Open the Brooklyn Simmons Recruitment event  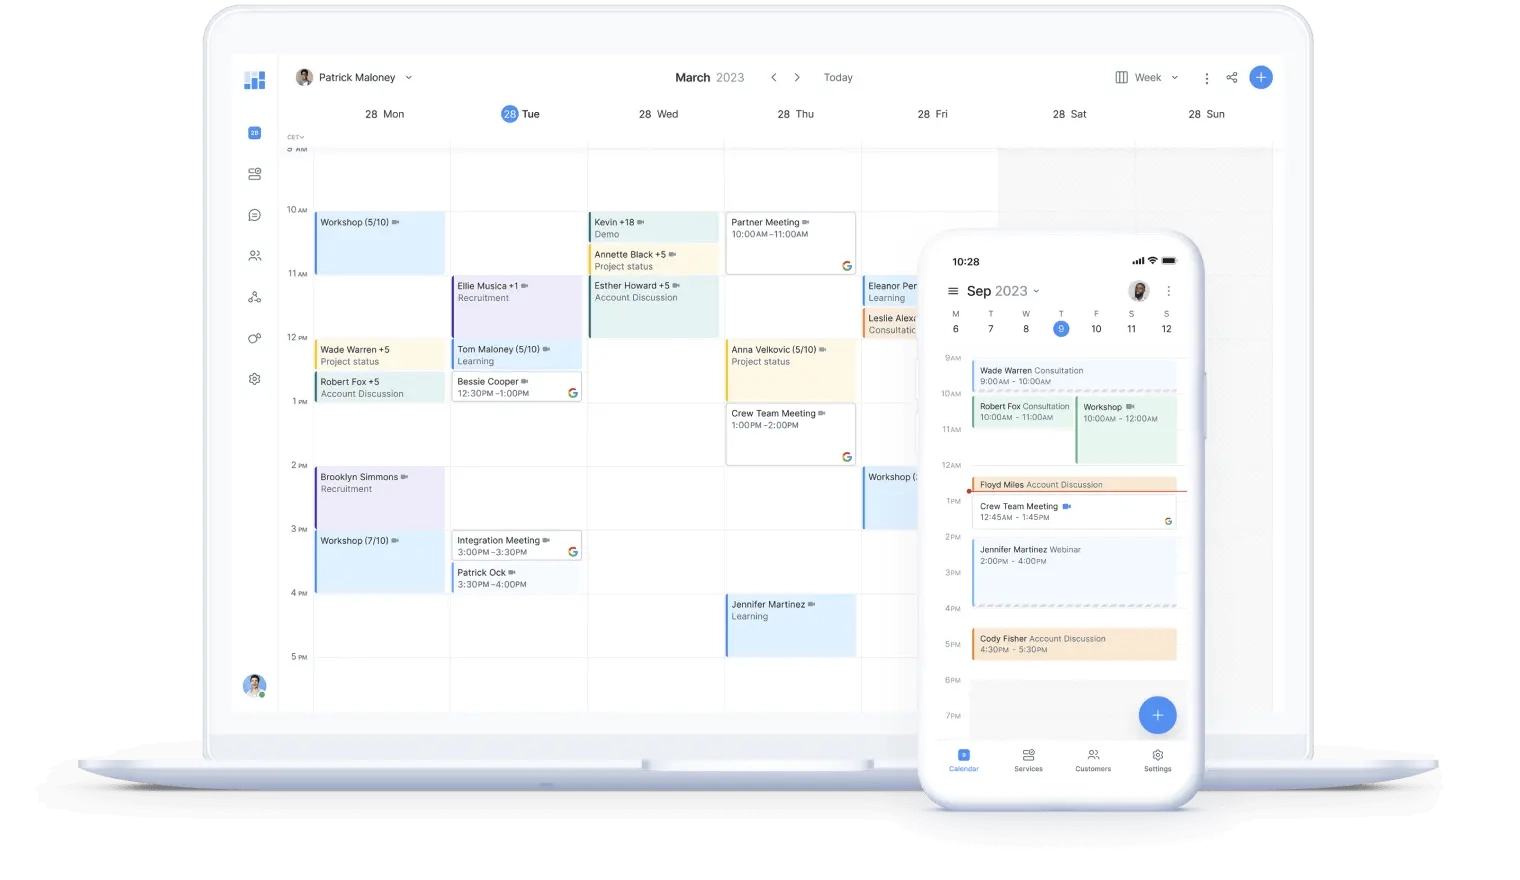(380, 498)
